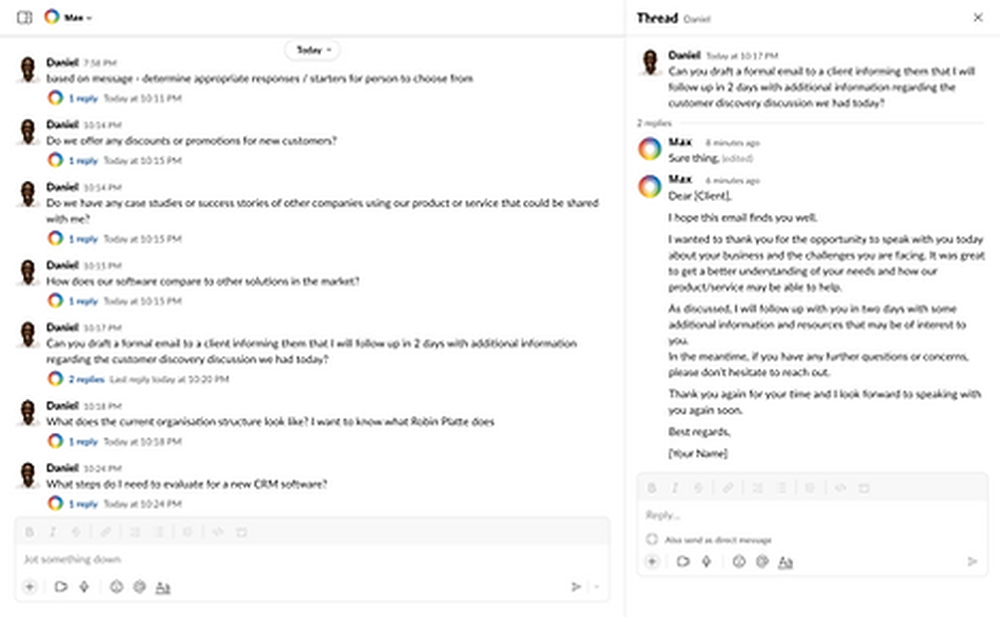Viewport: 1000px width, 617px height.
Task: Open "2 replies" thread link
Action: [86, 379]
